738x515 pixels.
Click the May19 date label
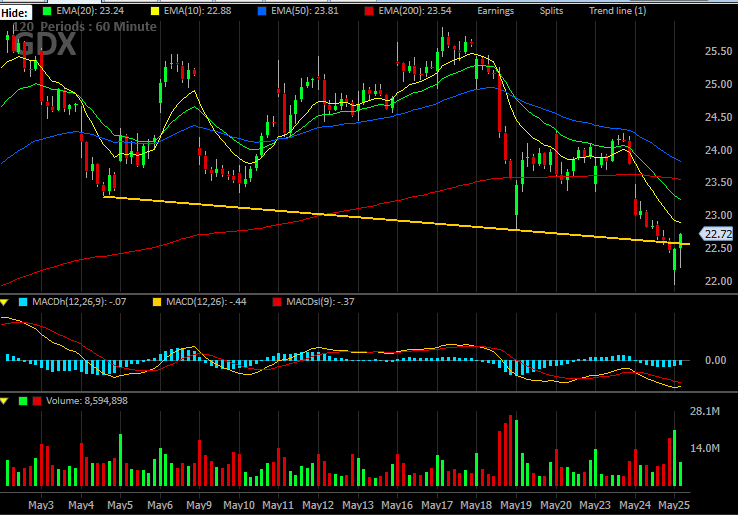pyautogui.click(x=516, y=505)
